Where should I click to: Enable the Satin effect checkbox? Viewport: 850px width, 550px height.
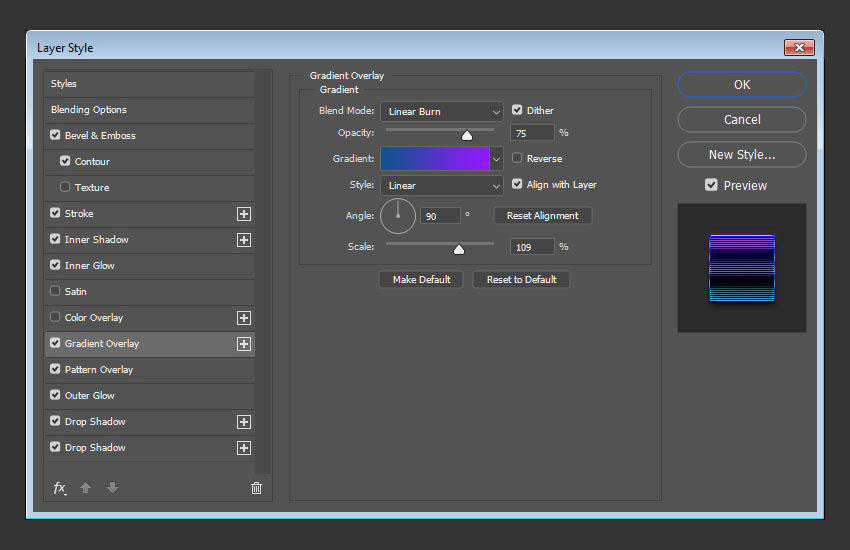click(x=55, y=290)
